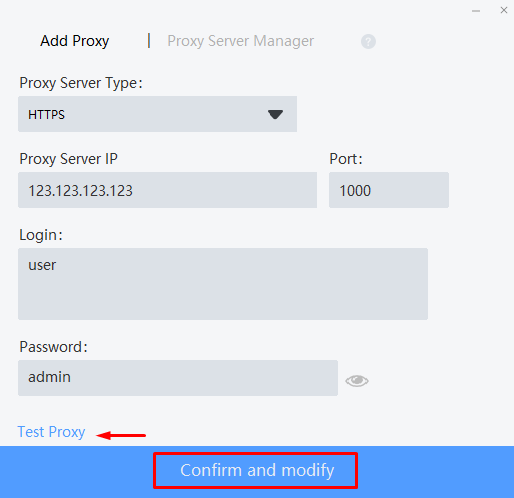
Task: Click the Test Proxy link
Action: click(x=51, y=432)
